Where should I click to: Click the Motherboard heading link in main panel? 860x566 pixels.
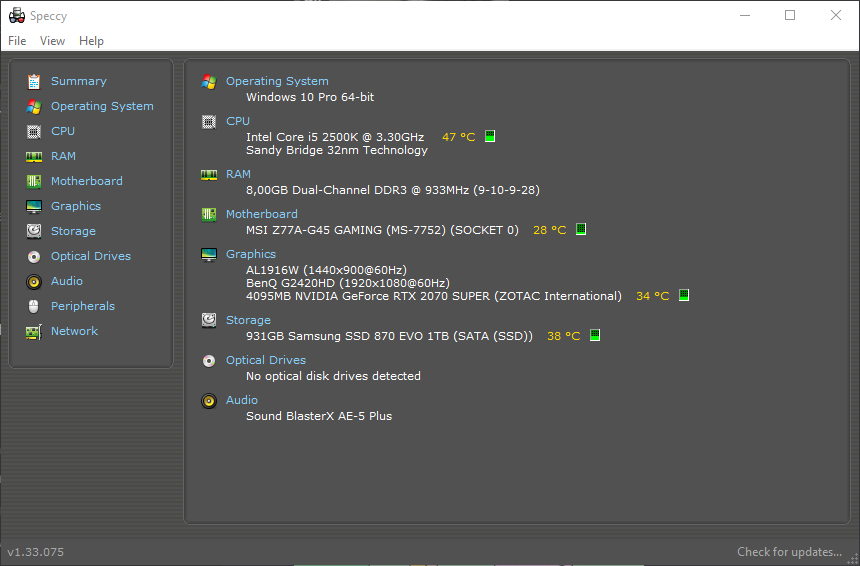[262, 214]
